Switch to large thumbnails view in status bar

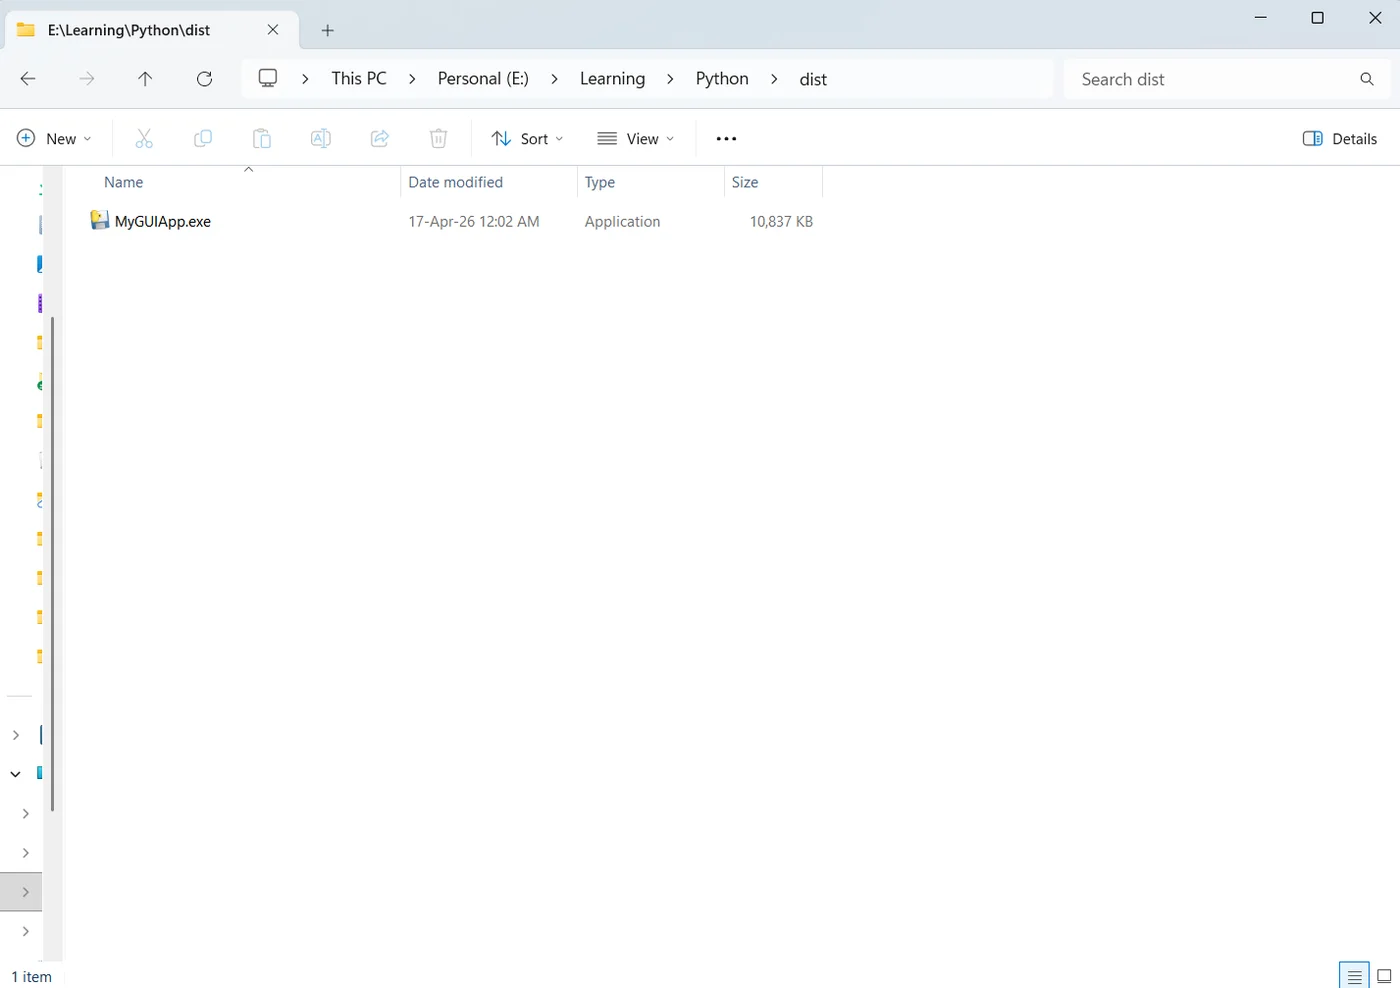pyautogui.click(x=1384, y=976)
